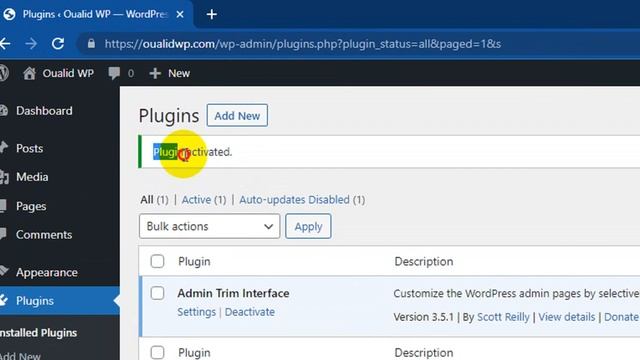Filter by Auto-updates Disabled
The width and height of the screenshot is (640, 360).
(x=294, y=200)
